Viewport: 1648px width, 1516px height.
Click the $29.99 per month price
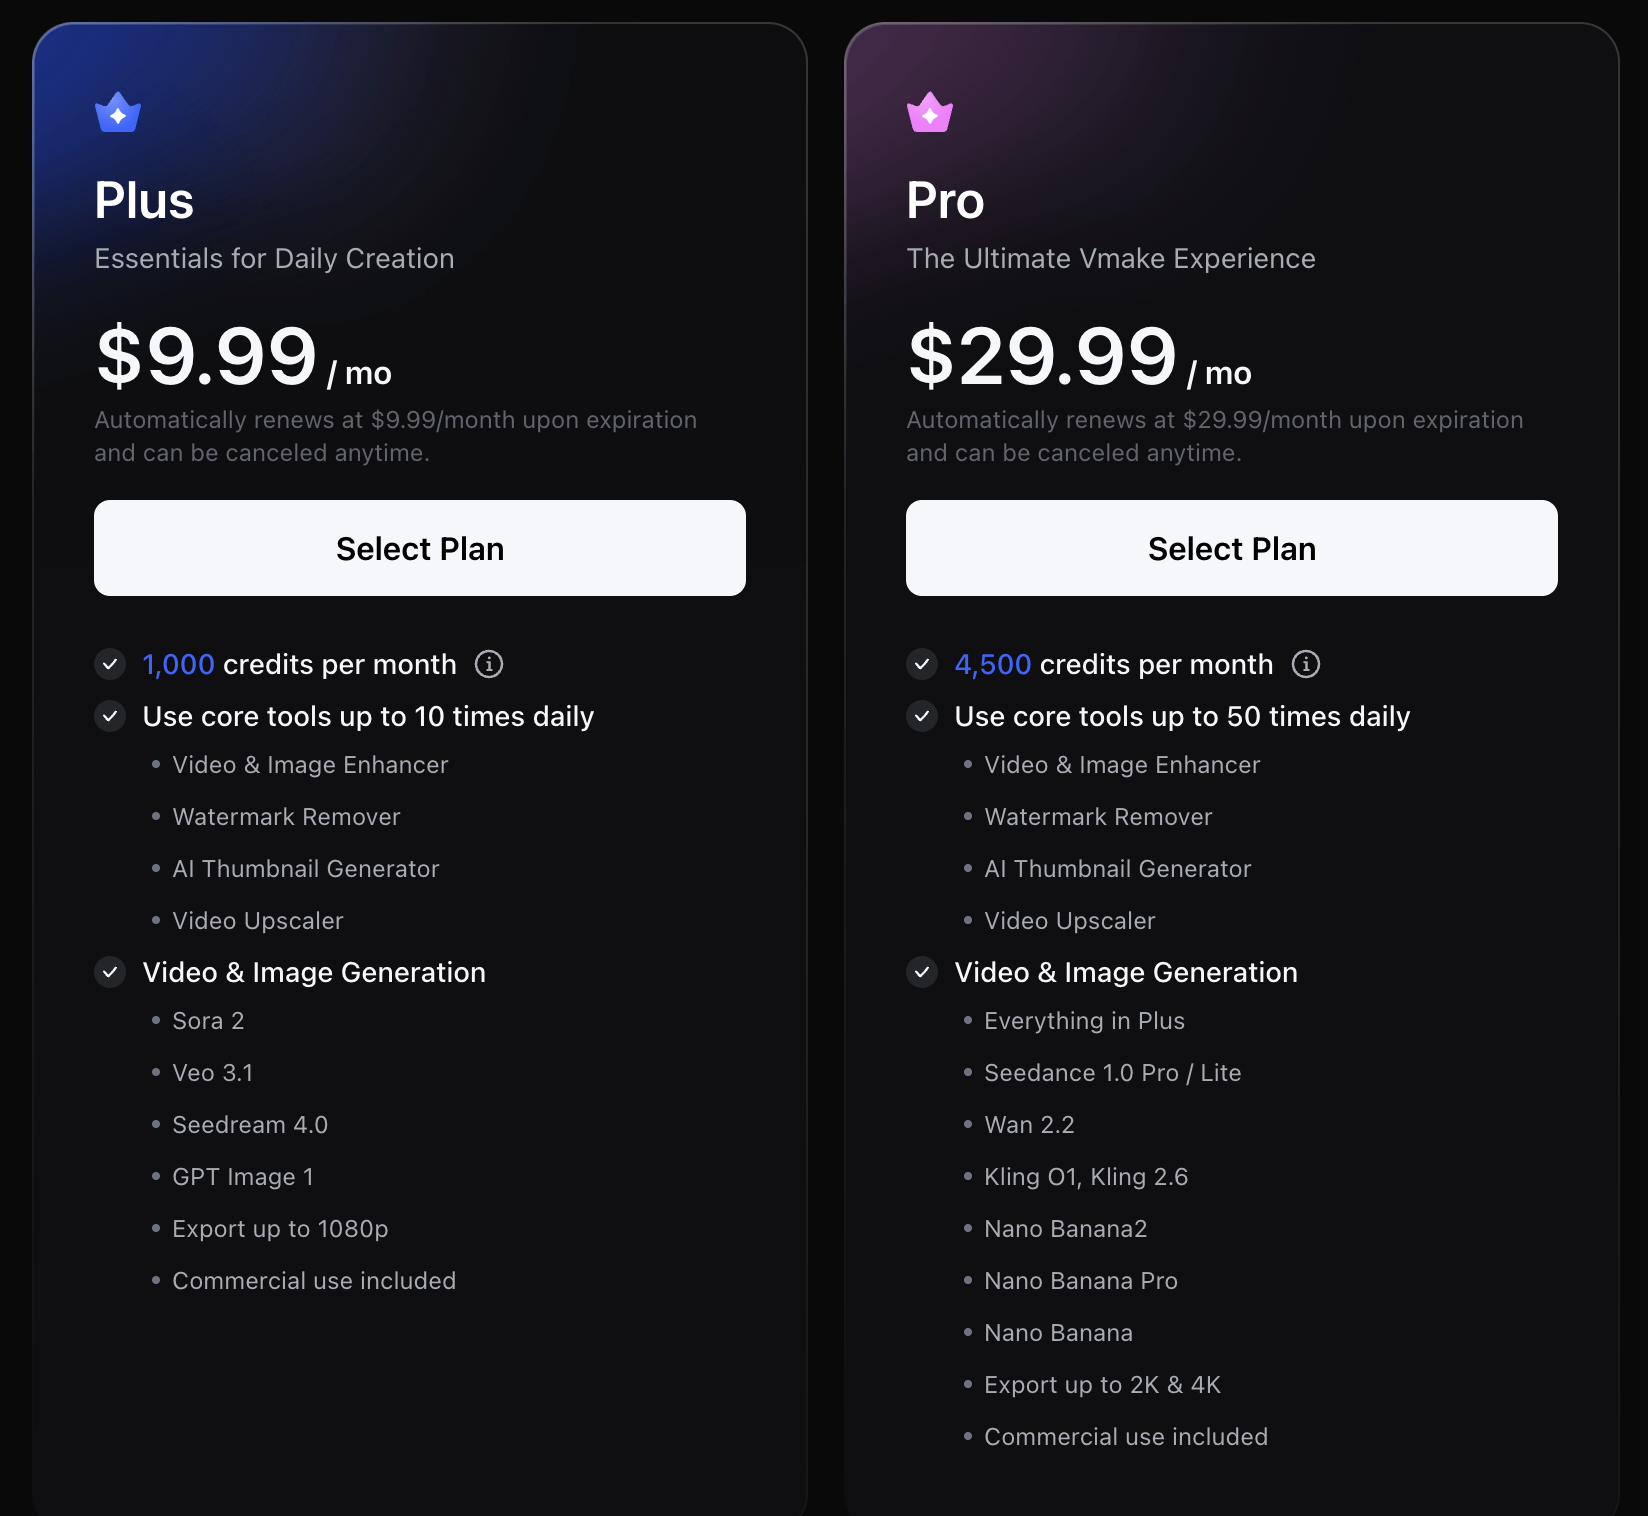[x=1042, y=357]
